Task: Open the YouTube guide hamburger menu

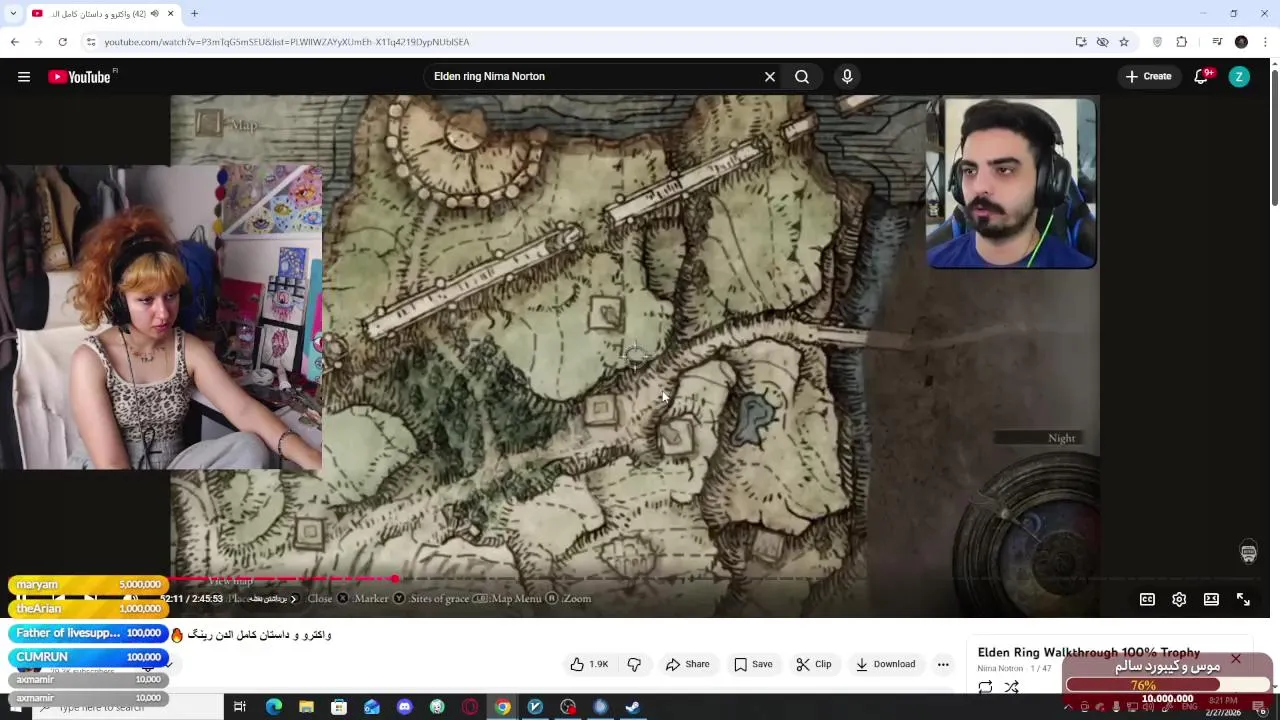Action: pyautogui.click(x=24, y=77)
